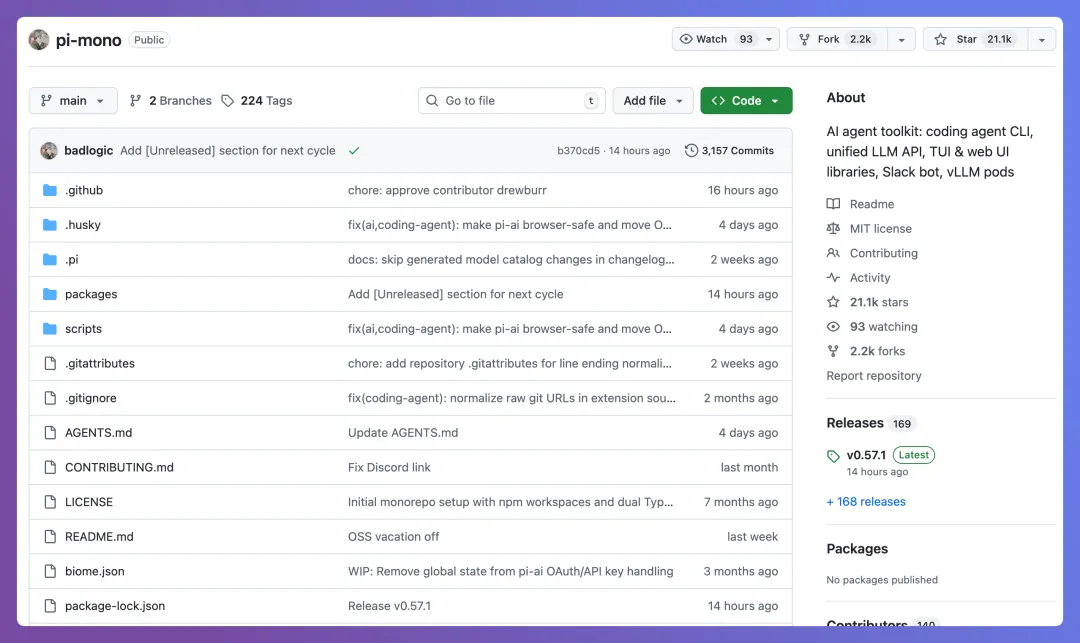Open 'chore: approve contributor drewburr' commit message
This screenshot has height=643, width=1080.
(x=447, y=190)
